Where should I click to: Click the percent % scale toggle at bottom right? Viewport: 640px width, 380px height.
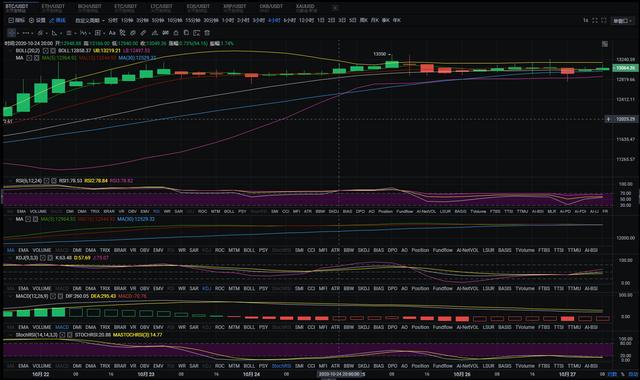point(622,374)
